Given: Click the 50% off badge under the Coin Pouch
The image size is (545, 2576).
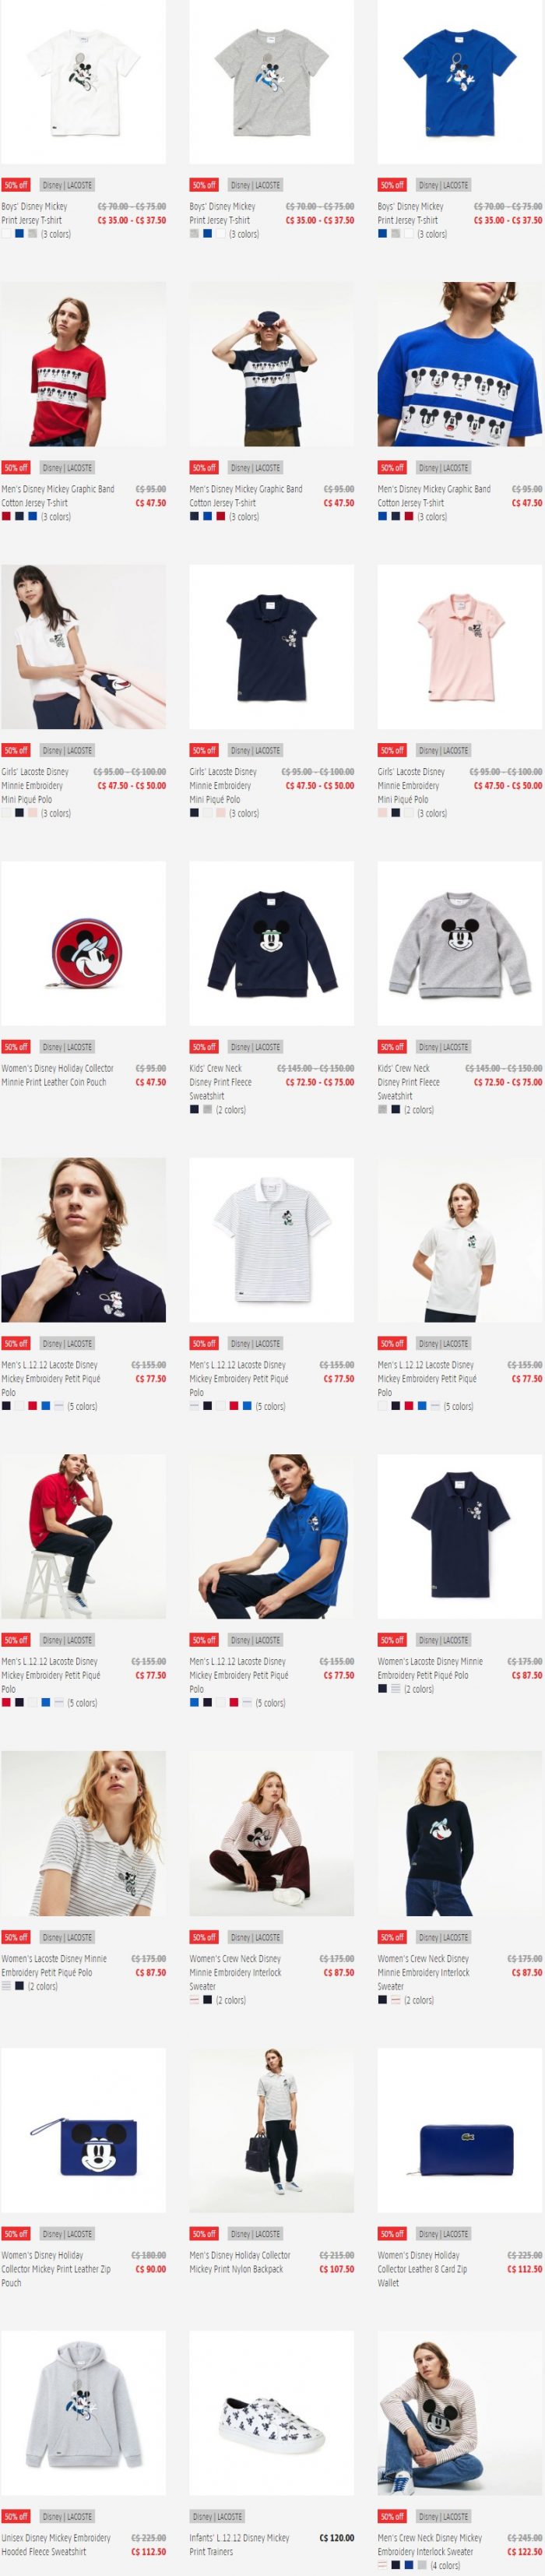Looking at the screenshot, I should point(15,1047).
